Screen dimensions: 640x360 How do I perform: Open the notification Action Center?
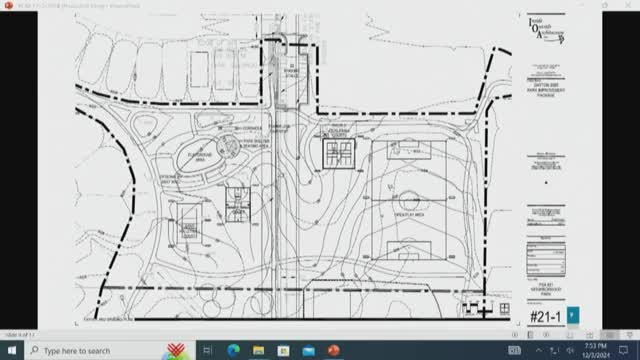click(x=623, y=350)
